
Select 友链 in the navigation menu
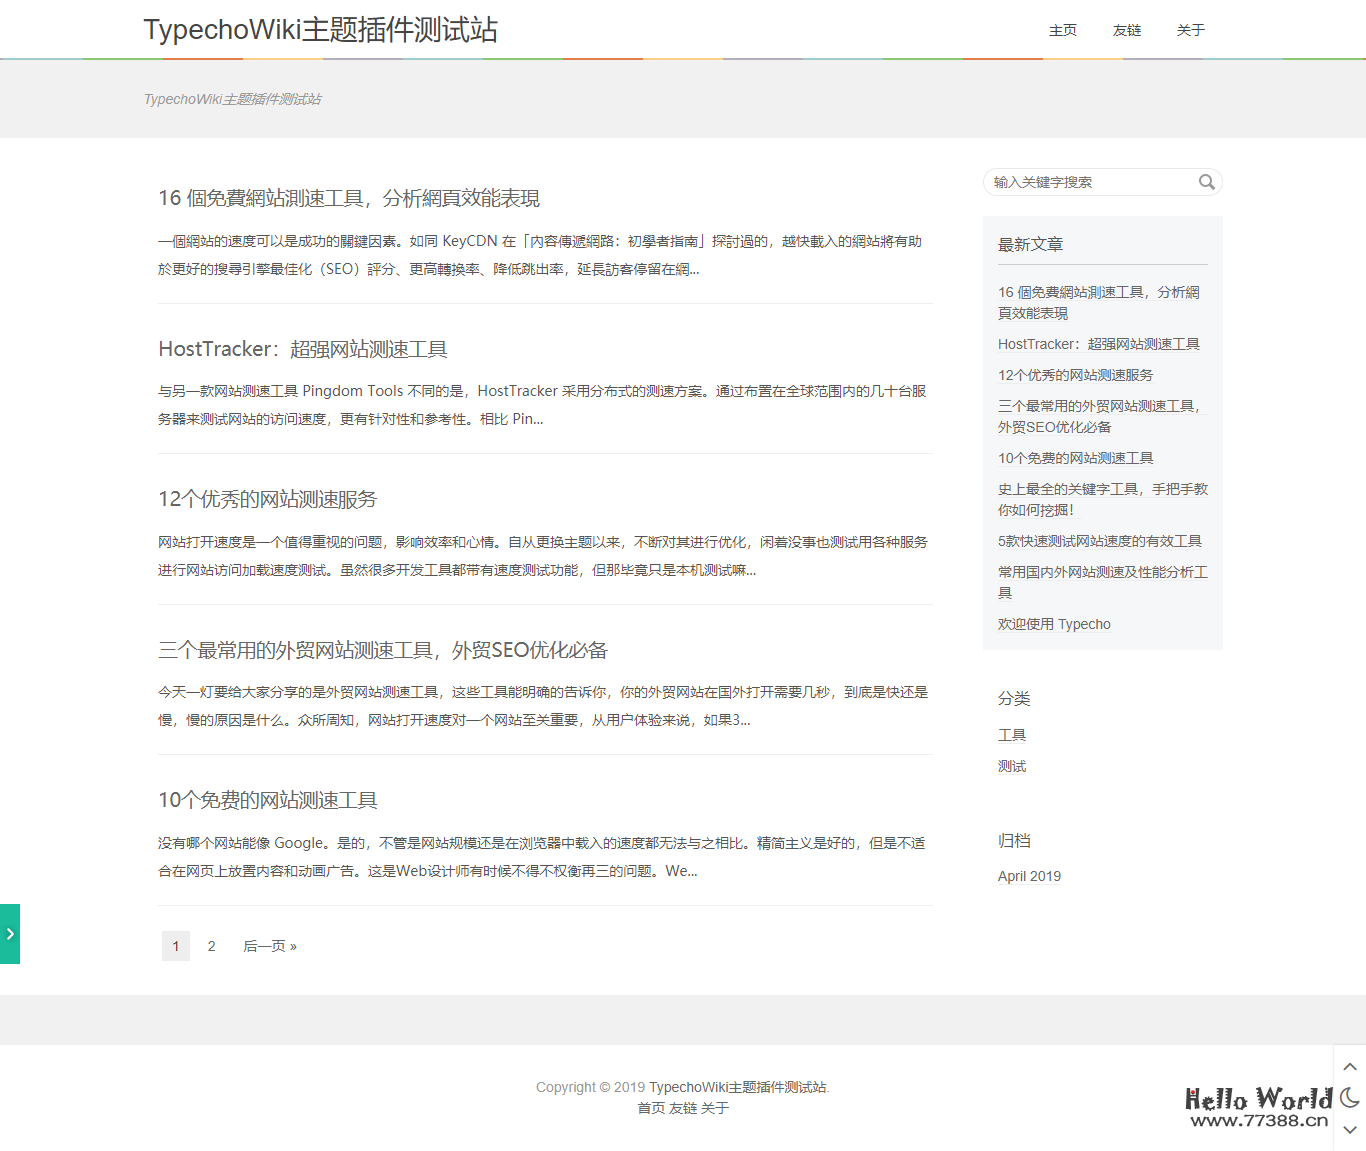(1126, 31)
